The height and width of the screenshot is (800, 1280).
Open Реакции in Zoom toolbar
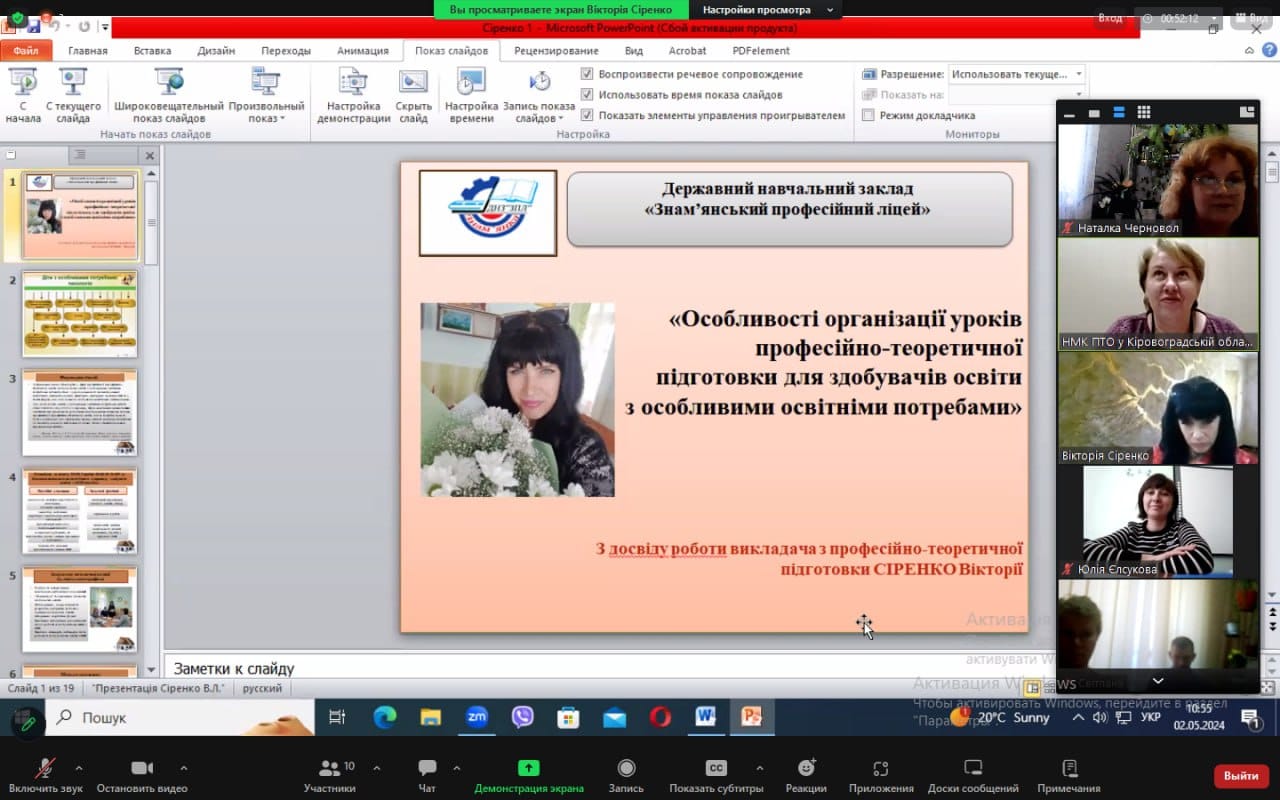(x=806, y=775)
